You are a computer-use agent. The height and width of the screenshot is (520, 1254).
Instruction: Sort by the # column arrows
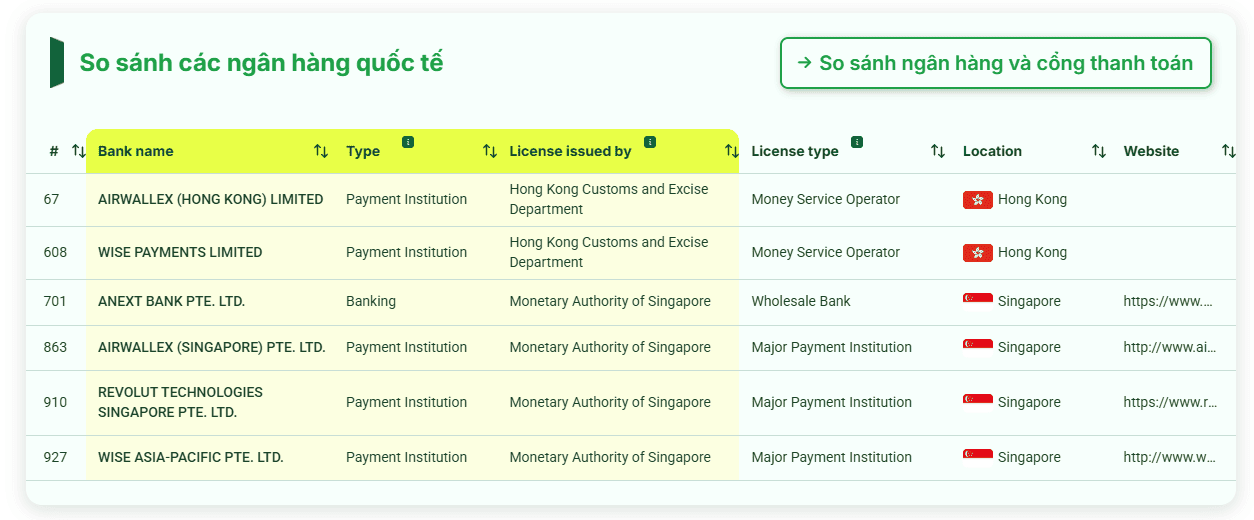(x=79, y=151)
